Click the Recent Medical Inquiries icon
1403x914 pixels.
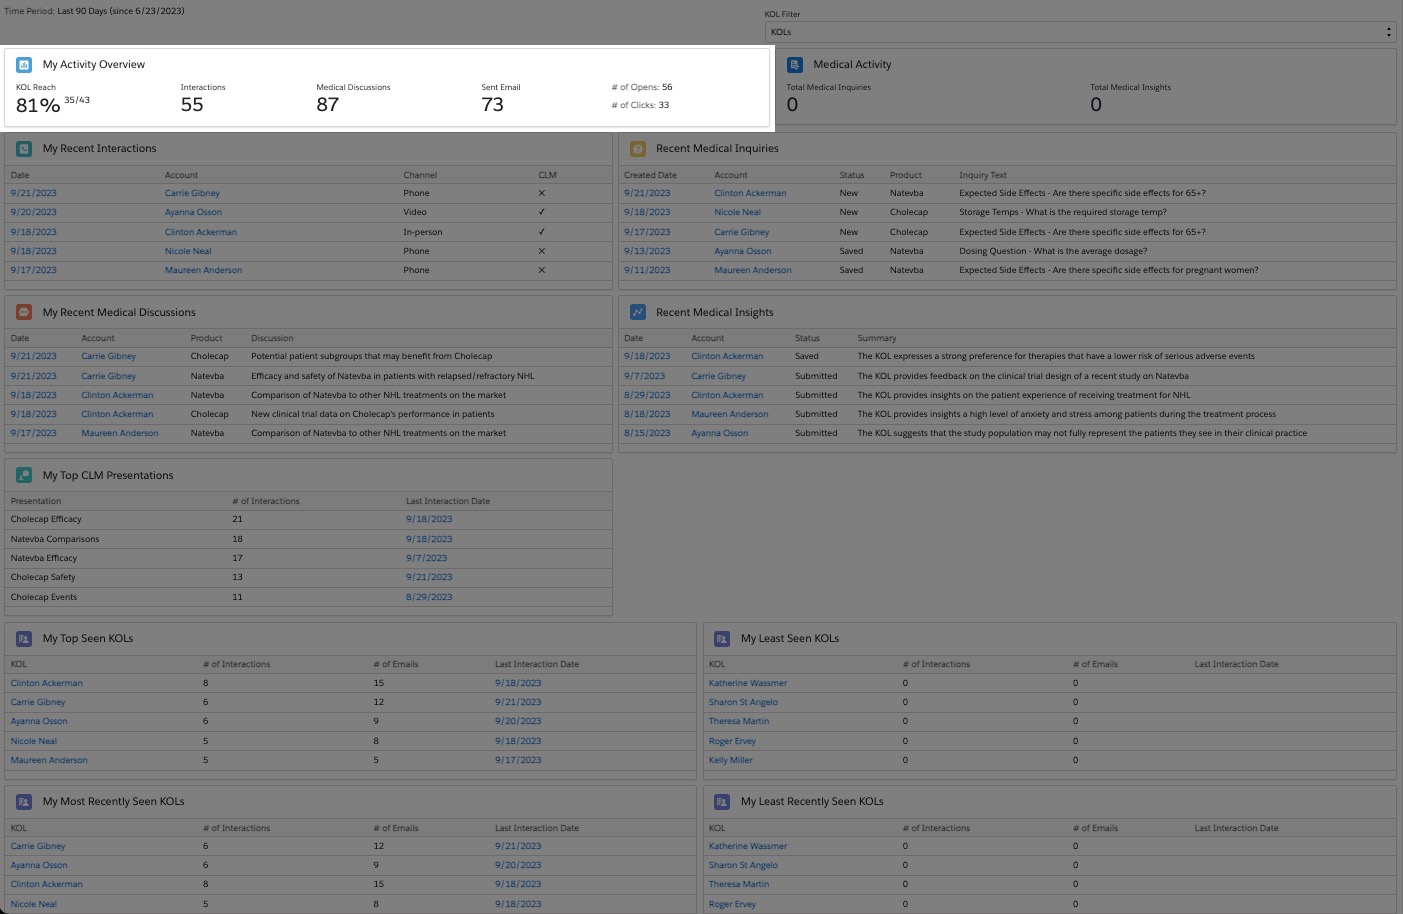[x=637, y=149]
